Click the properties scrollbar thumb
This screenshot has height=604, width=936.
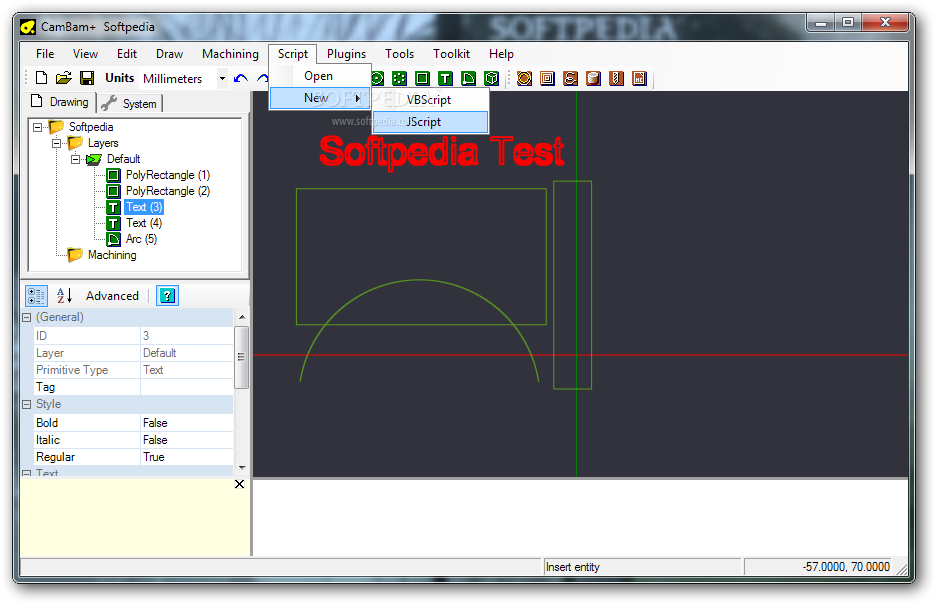click(x=242, y=357)
